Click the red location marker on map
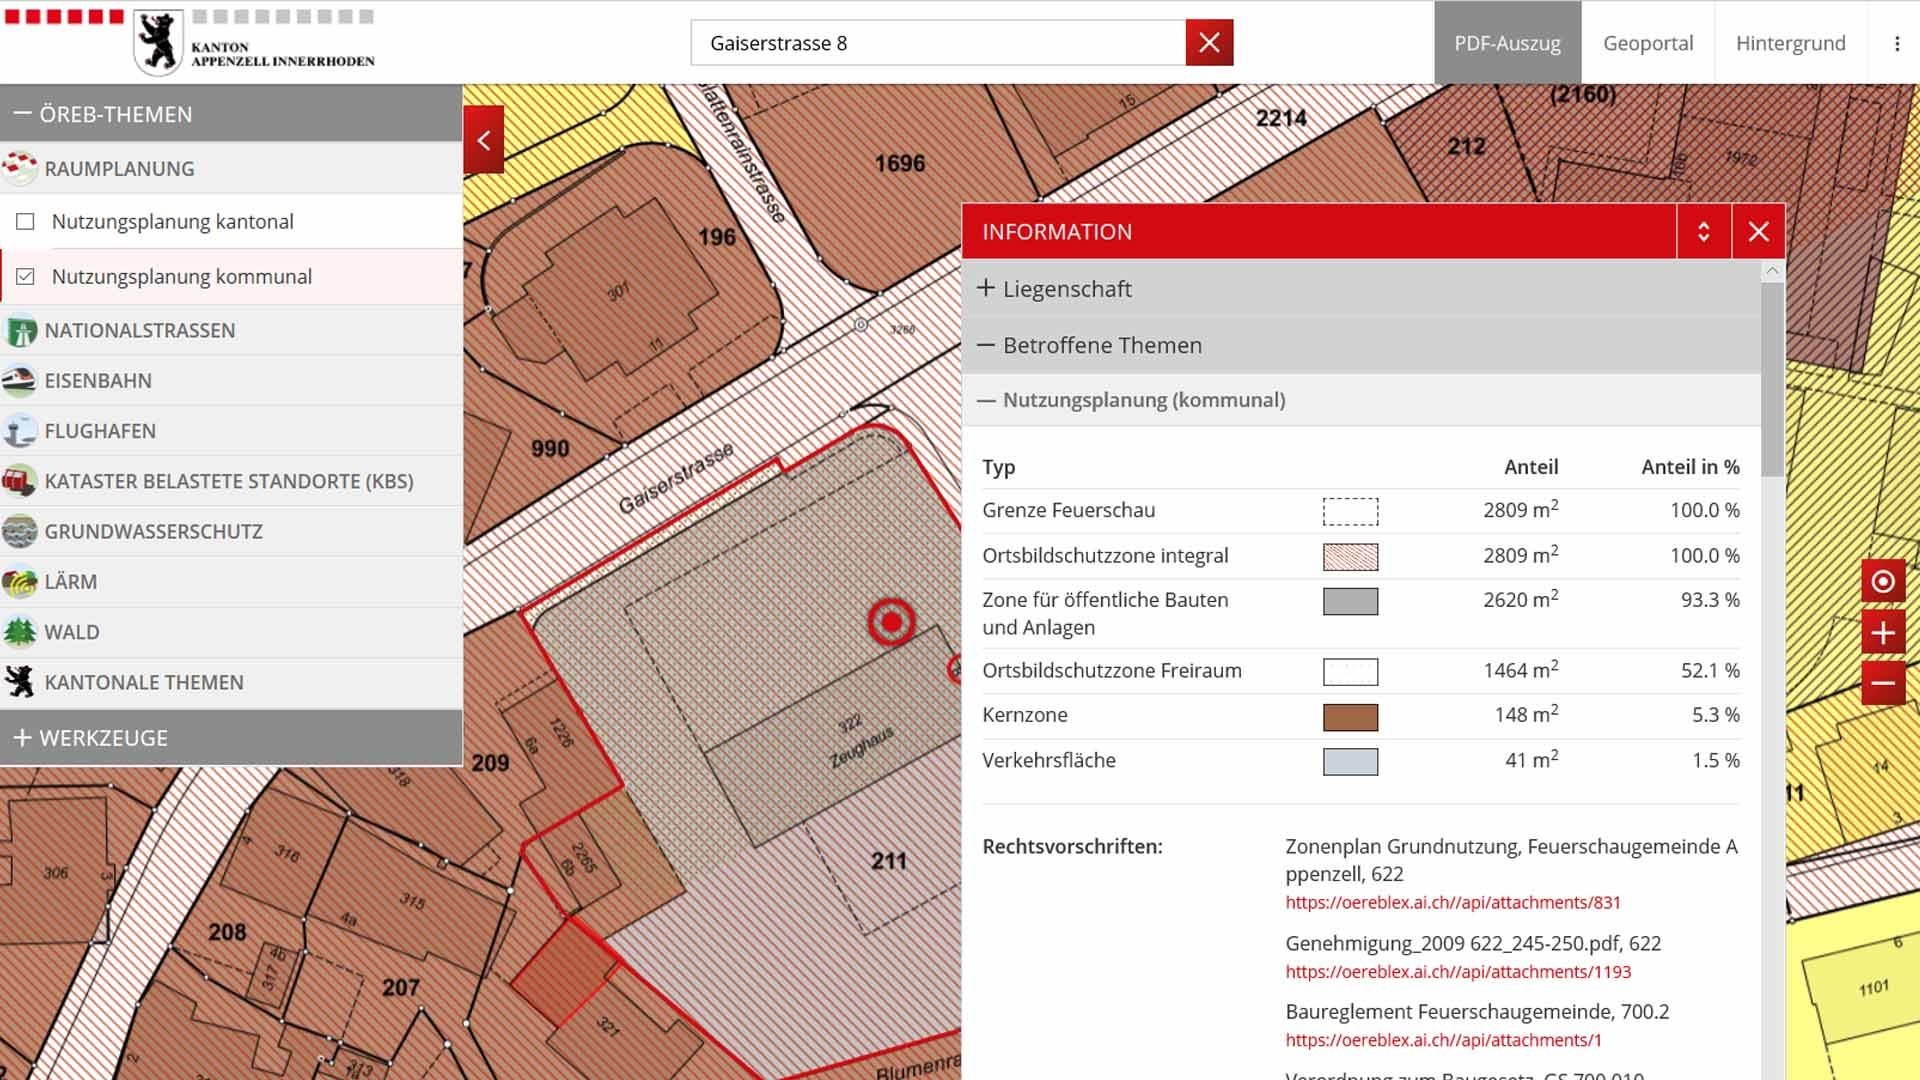1920x1080 pixels. pyautogui.click(x=891, y=623)
